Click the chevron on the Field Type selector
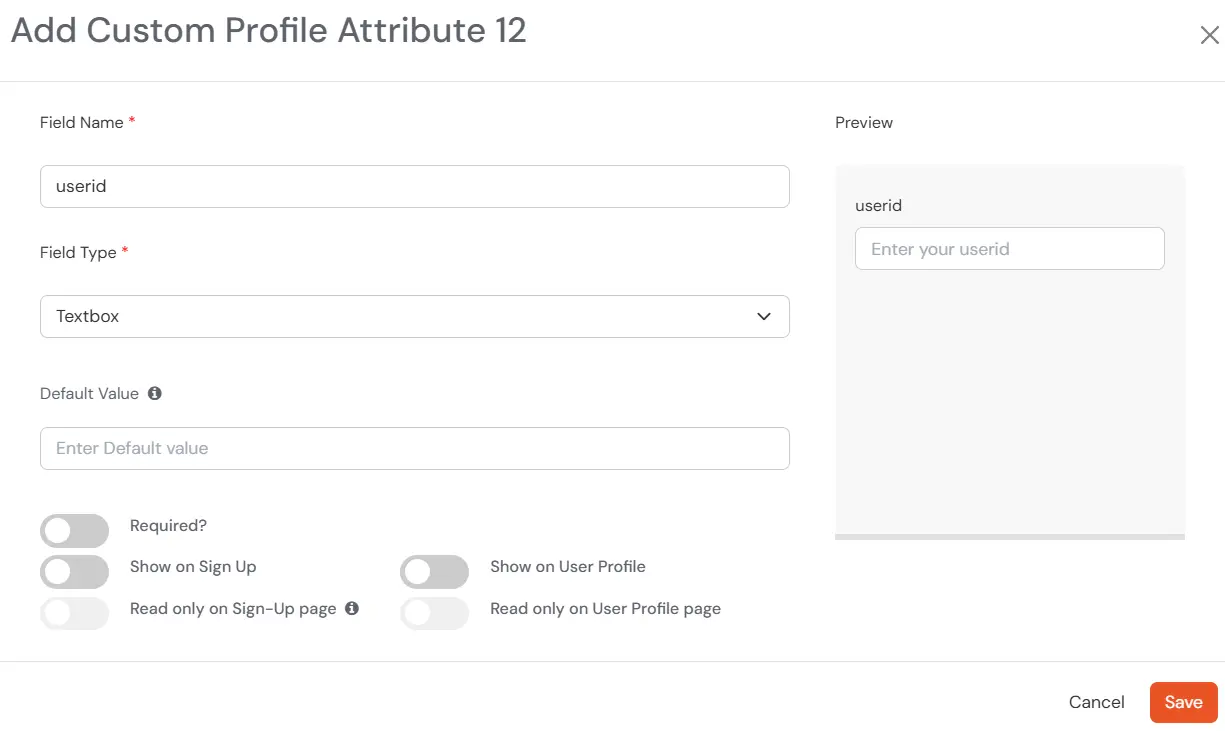The width and height of the screenshot is (1225, 731). [763, 316]
